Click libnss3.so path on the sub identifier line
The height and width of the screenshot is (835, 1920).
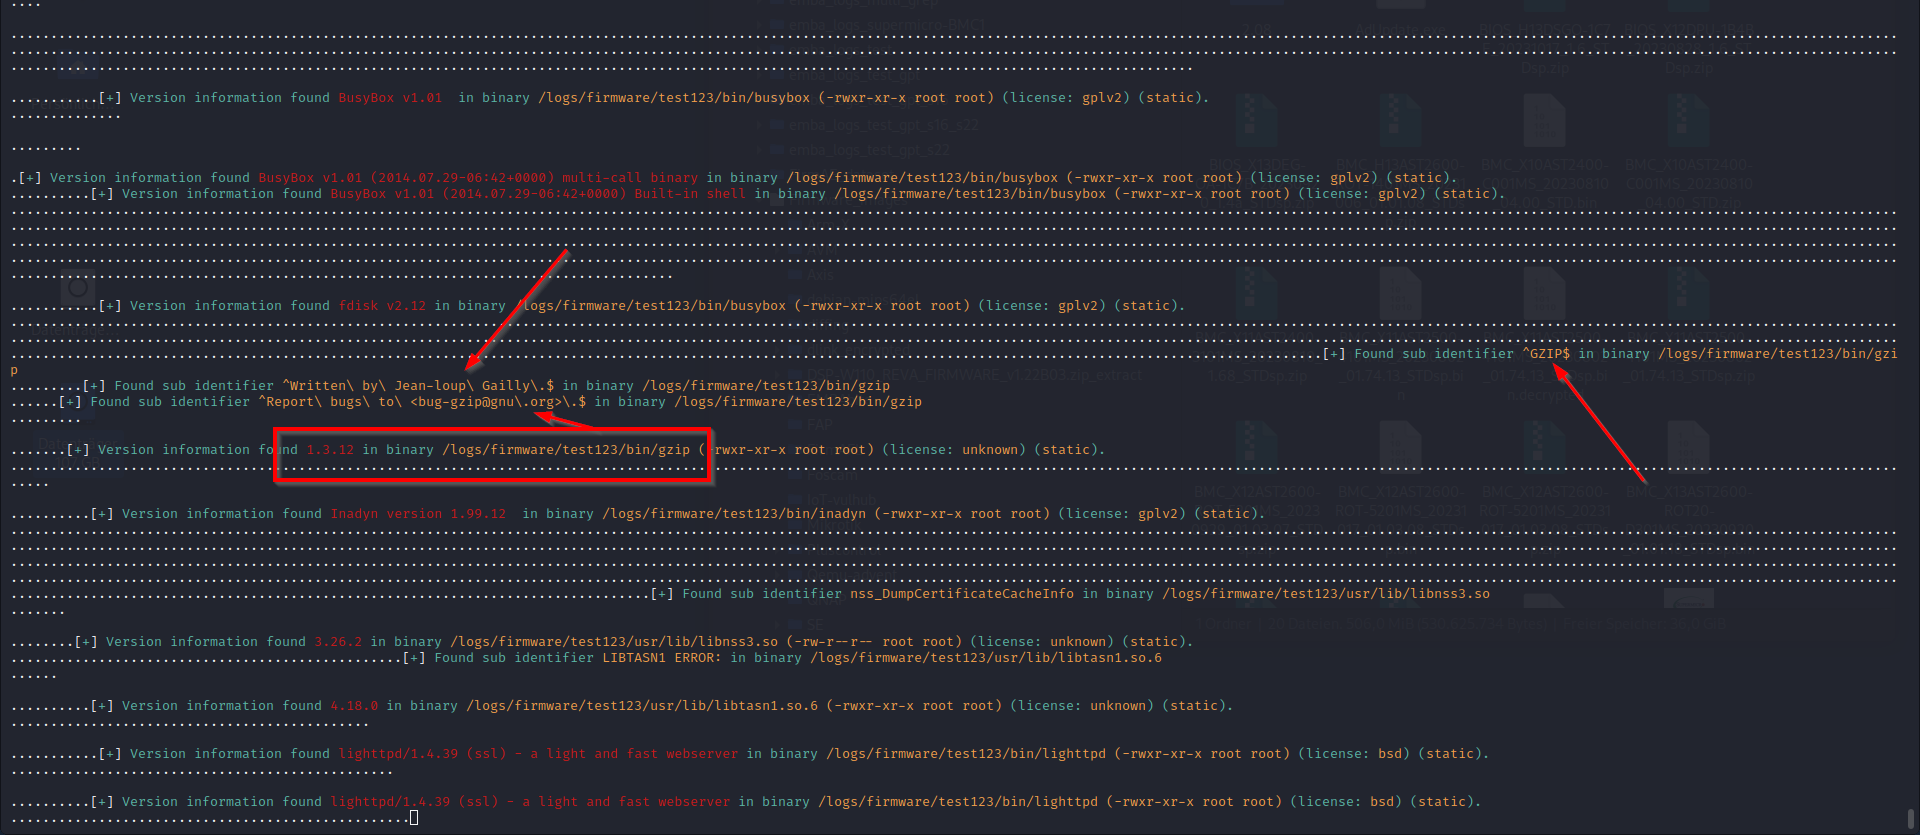click(1326, 594)
